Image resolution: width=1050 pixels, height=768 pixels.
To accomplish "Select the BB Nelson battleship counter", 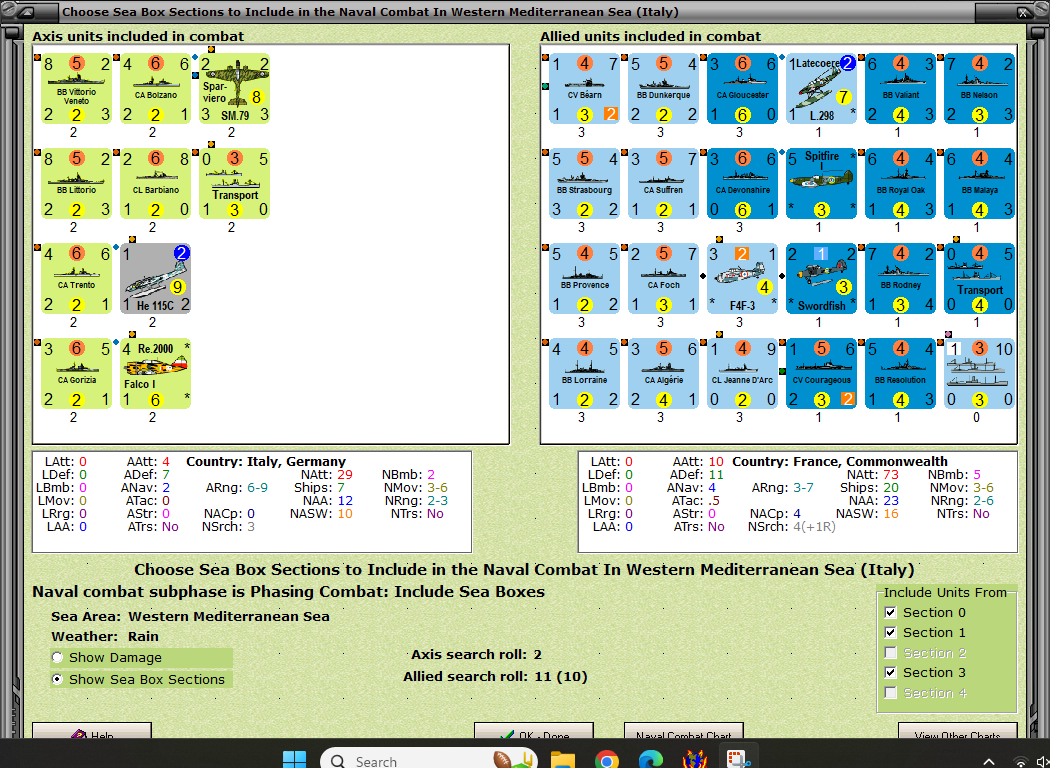I will click(978, 88).
